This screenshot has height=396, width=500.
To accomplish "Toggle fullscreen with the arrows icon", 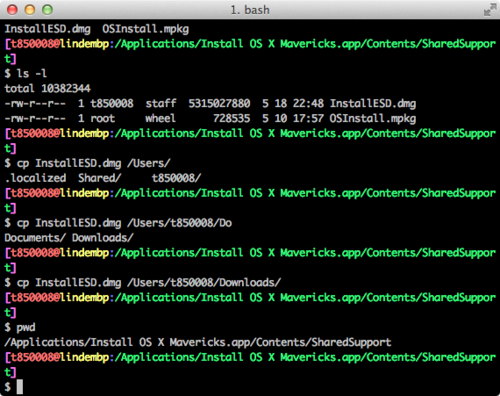I will pos(490,10).
